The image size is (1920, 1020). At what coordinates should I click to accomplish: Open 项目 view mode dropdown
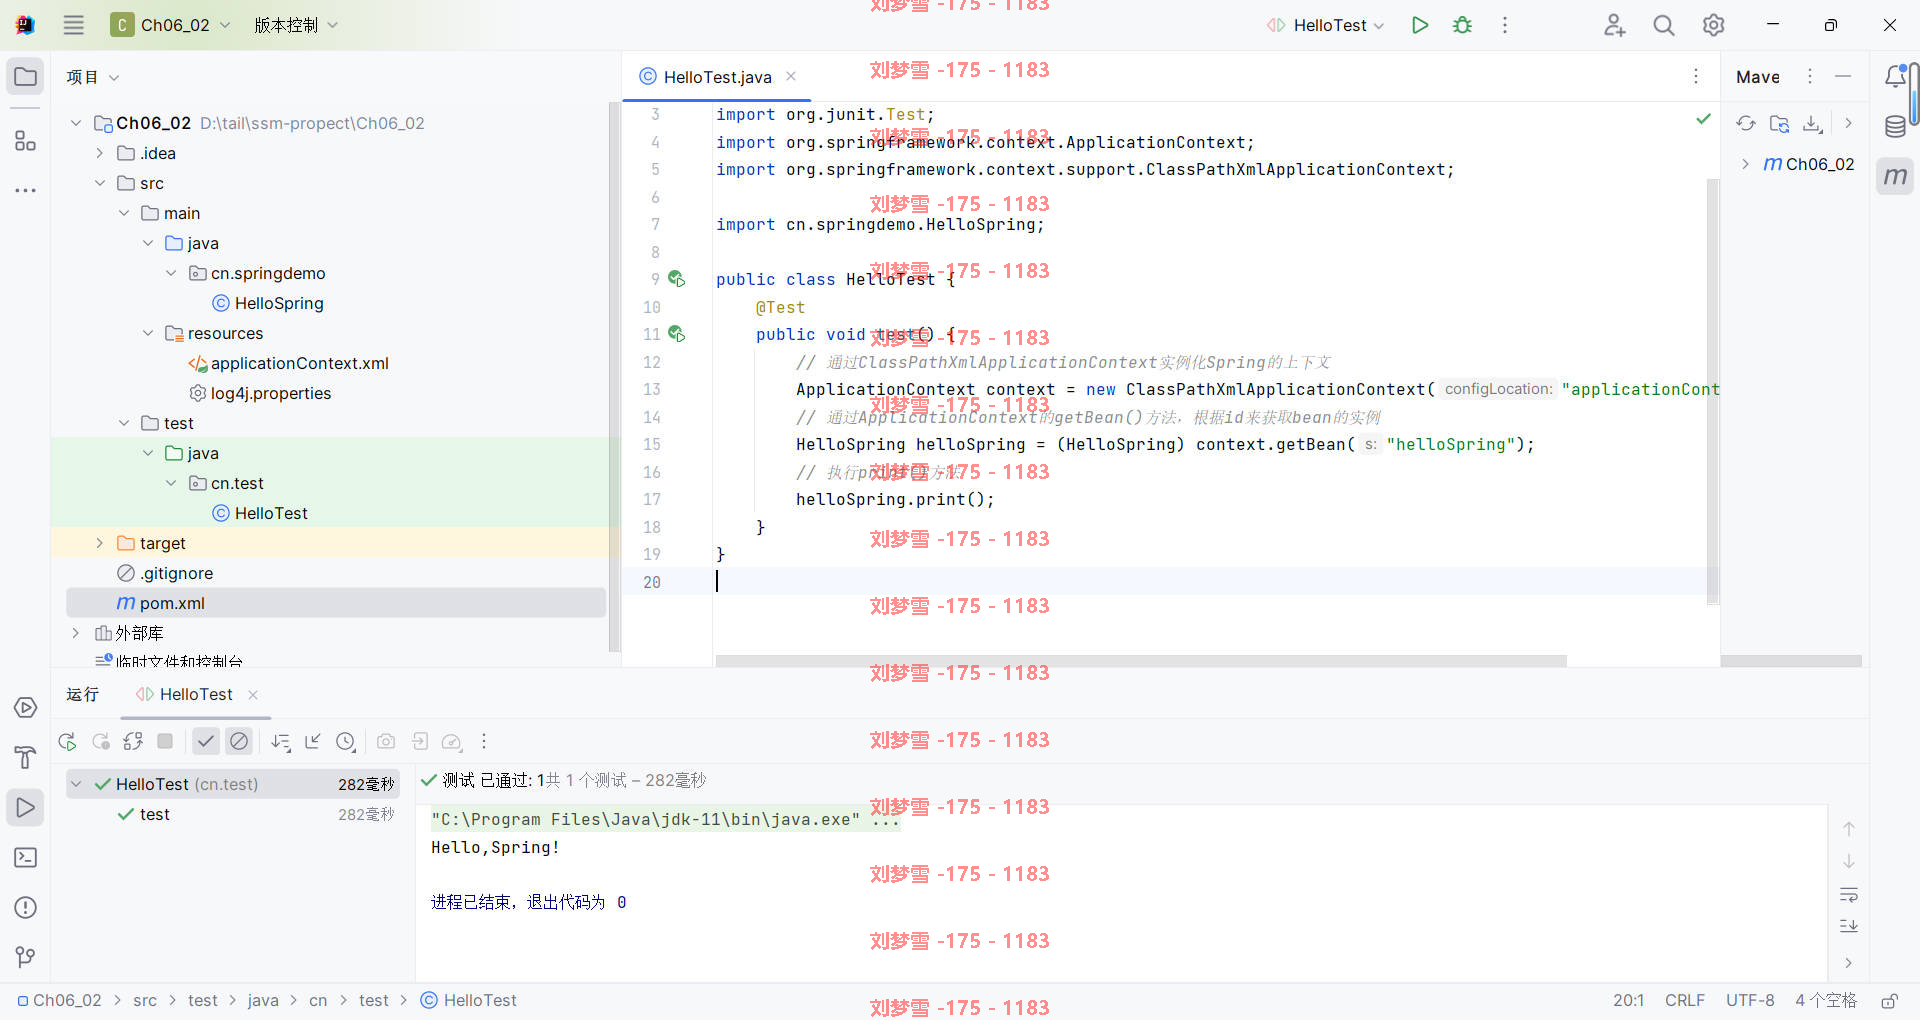coord(93,77)
